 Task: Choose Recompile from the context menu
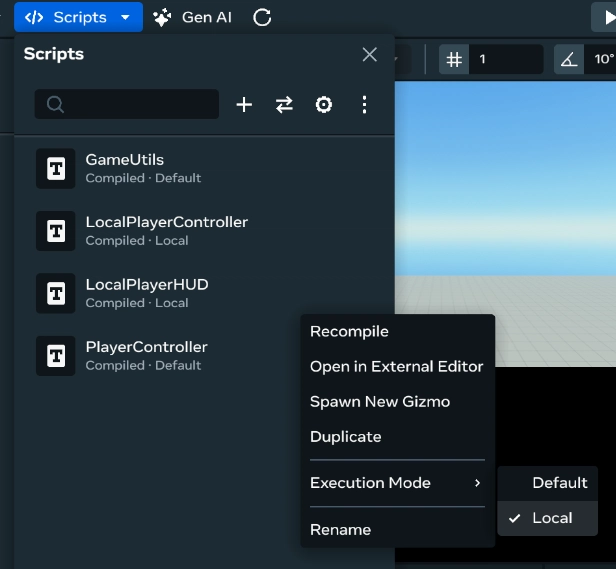point(349,332)
